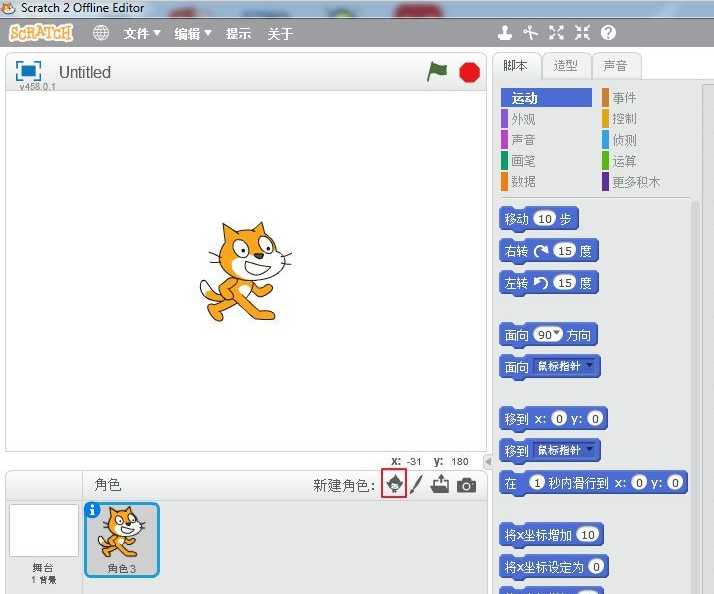Create new sprite from camera
714x594 pixels.
click(x=466, y=485)
